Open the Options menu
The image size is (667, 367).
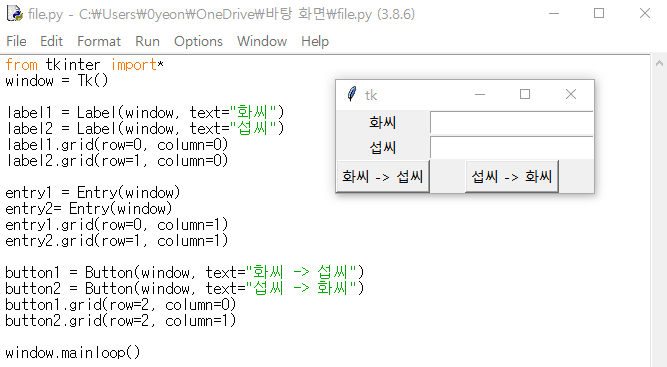point(198,41)
